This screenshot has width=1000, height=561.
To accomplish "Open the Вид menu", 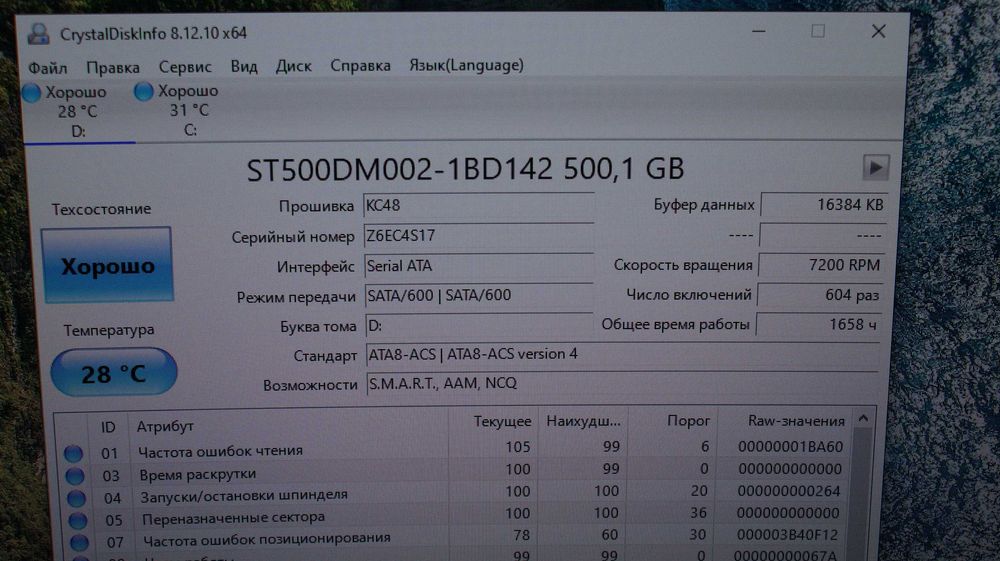I will point(244,66).
